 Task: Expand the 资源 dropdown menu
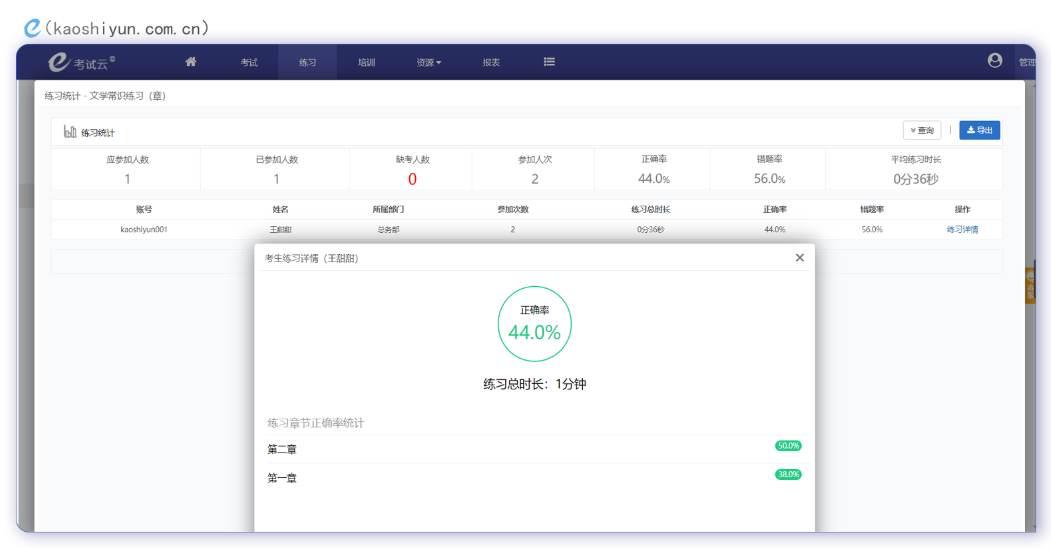pos(428,63)
